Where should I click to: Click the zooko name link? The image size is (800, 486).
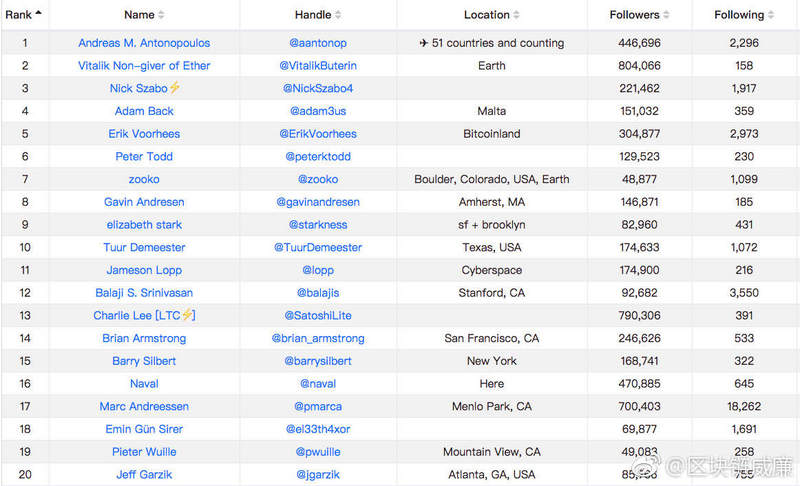point(144,179)
